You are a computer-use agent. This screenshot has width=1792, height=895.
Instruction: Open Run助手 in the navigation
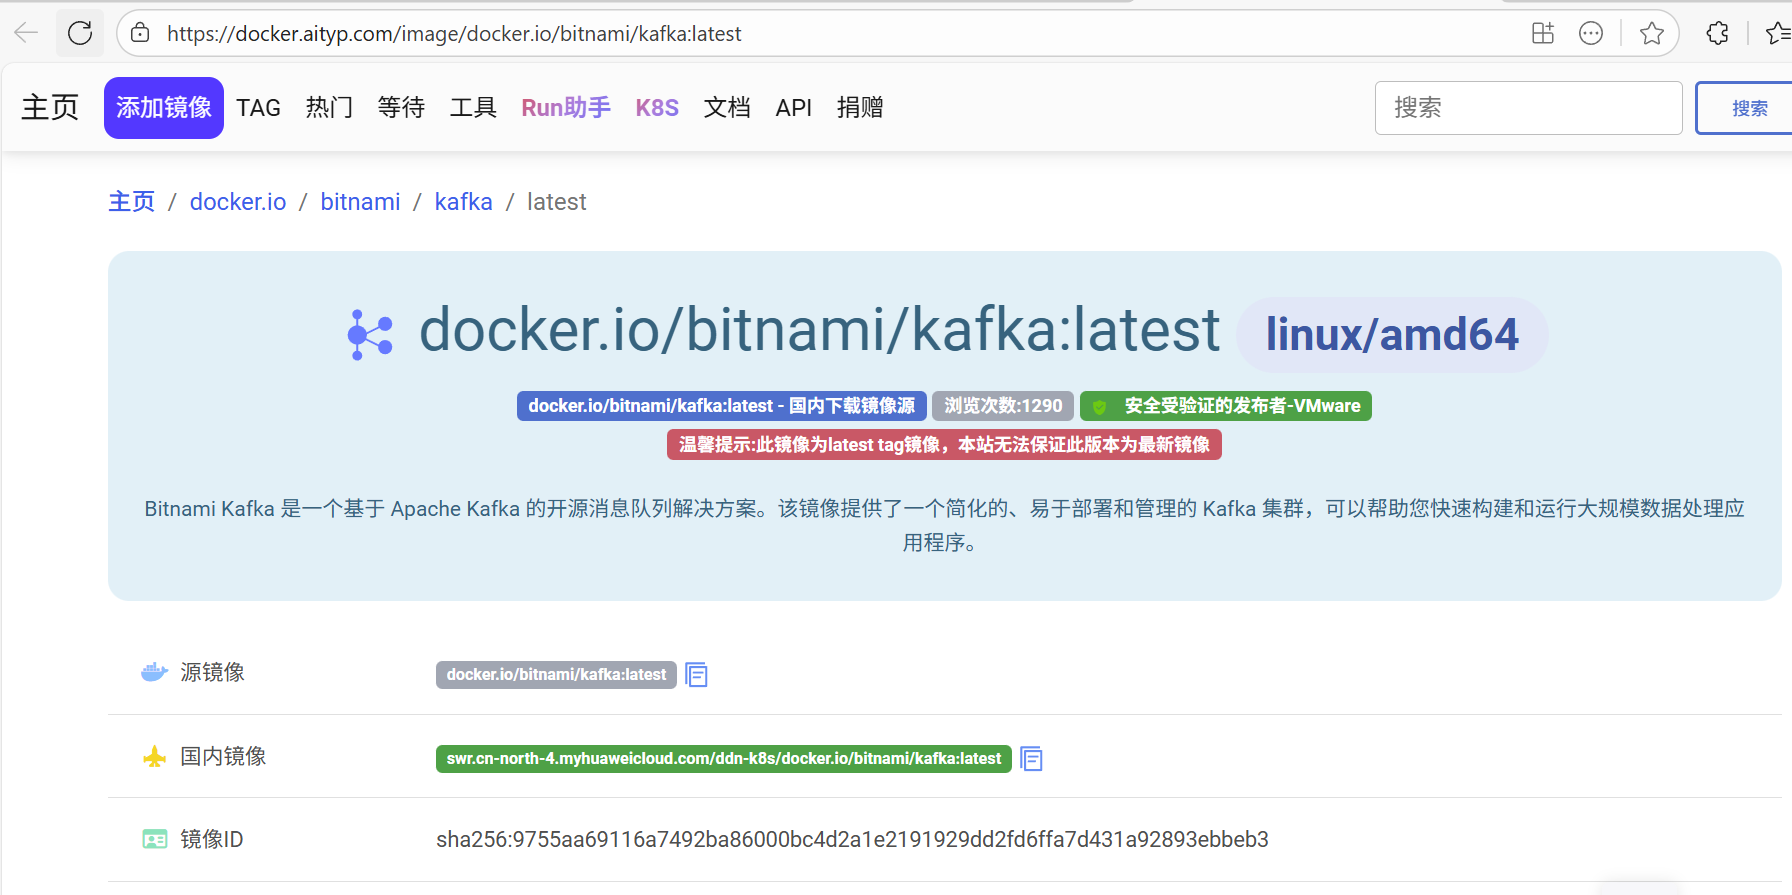click(566, 108)
